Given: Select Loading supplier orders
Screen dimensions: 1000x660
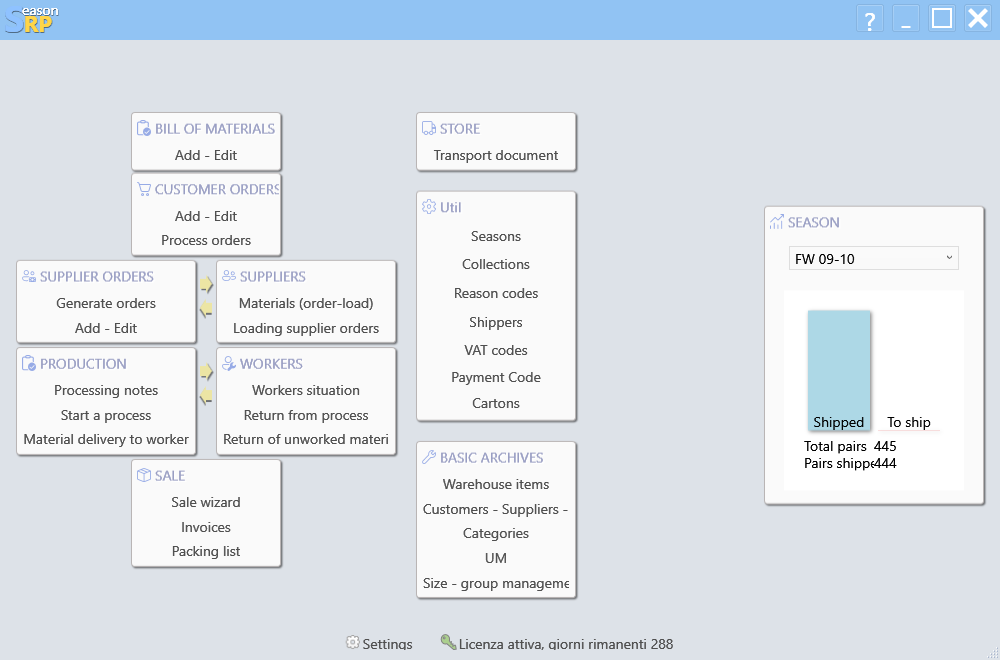Looking at the screenshot, I should coord(306,328).
